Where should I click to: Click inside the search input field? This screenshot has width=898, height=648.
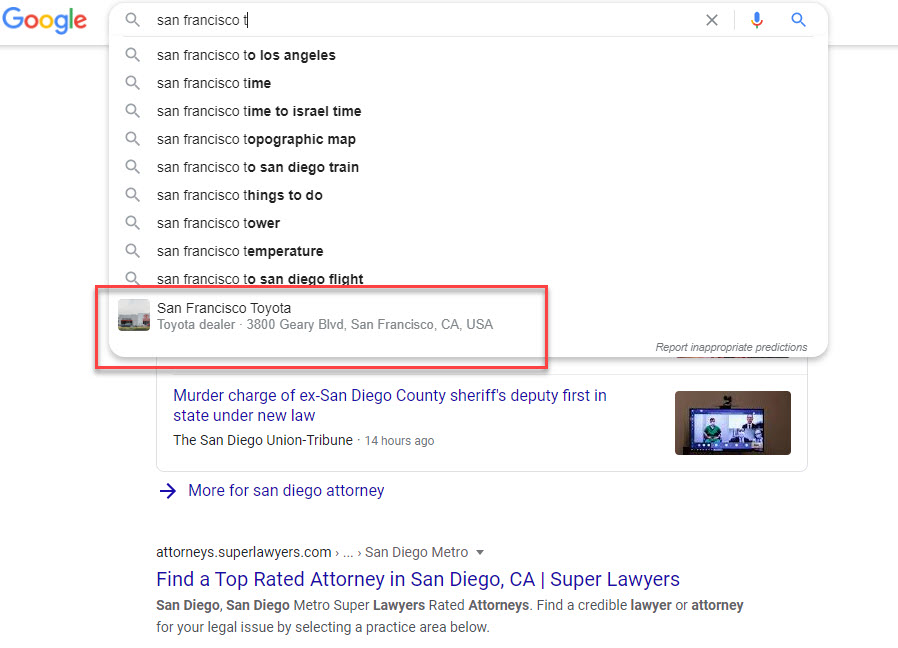point(420,20)
